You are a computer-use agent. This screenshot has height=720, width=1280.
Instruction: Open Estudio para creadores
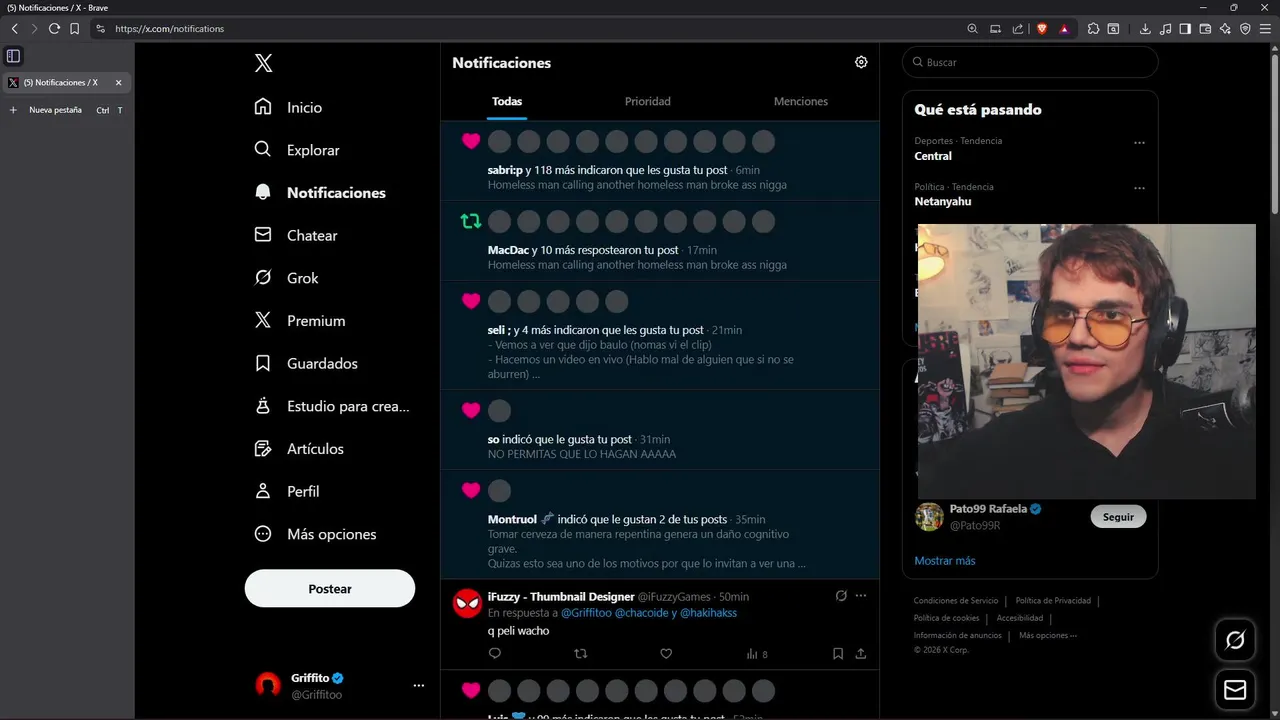pos(333,406)
